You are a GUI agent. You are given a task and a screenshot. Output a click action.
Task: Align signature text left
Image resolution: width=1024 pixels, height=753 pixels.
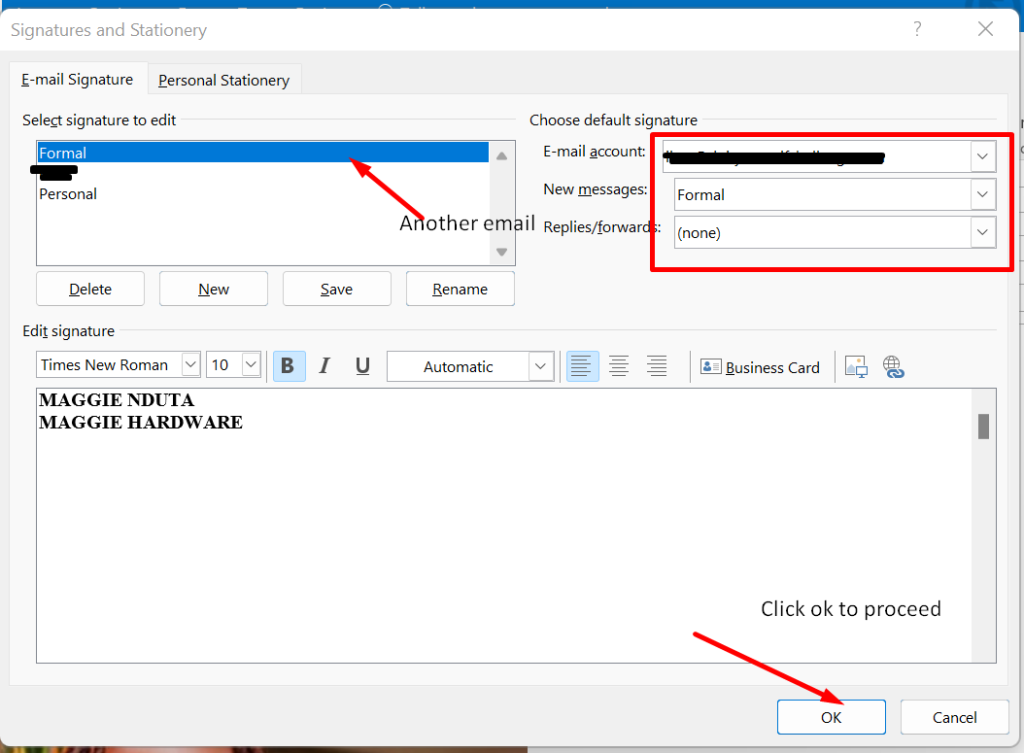[x=580, y=366]
